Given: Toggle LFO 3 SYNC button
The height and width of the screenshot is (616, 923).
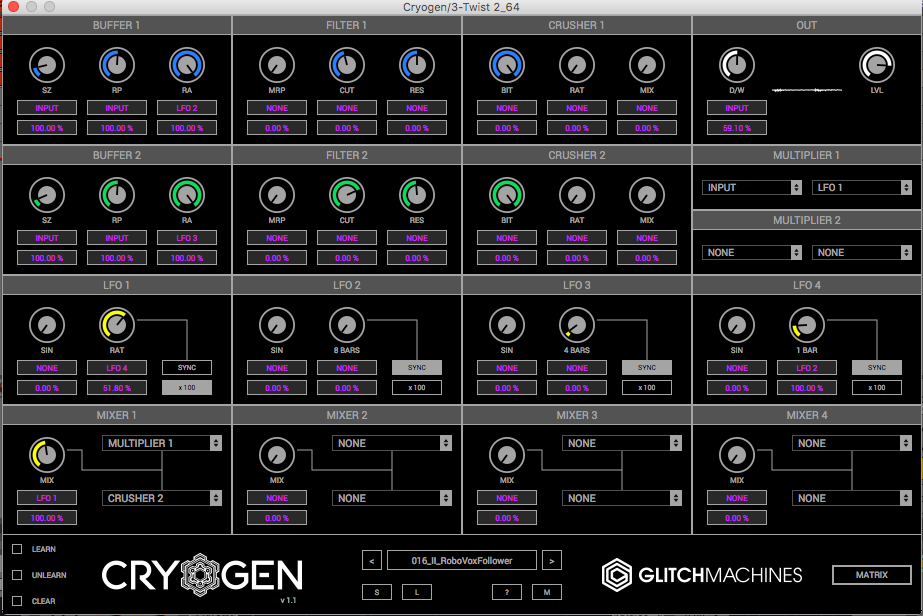Looking at the screenshot, I should [x=647, y=367].
